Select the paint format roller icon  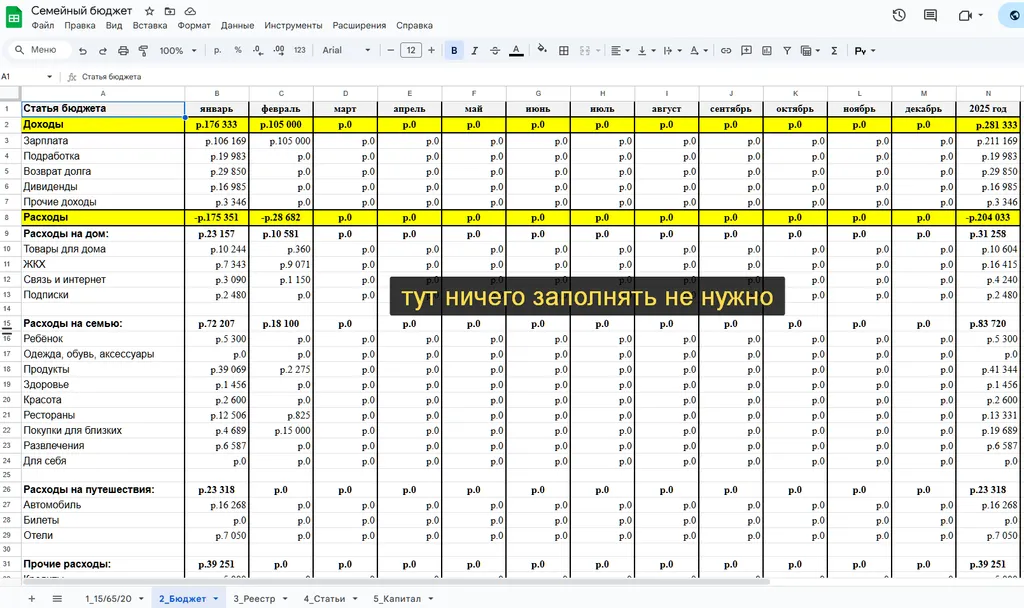pyautogui.click(x=143, y=50)
